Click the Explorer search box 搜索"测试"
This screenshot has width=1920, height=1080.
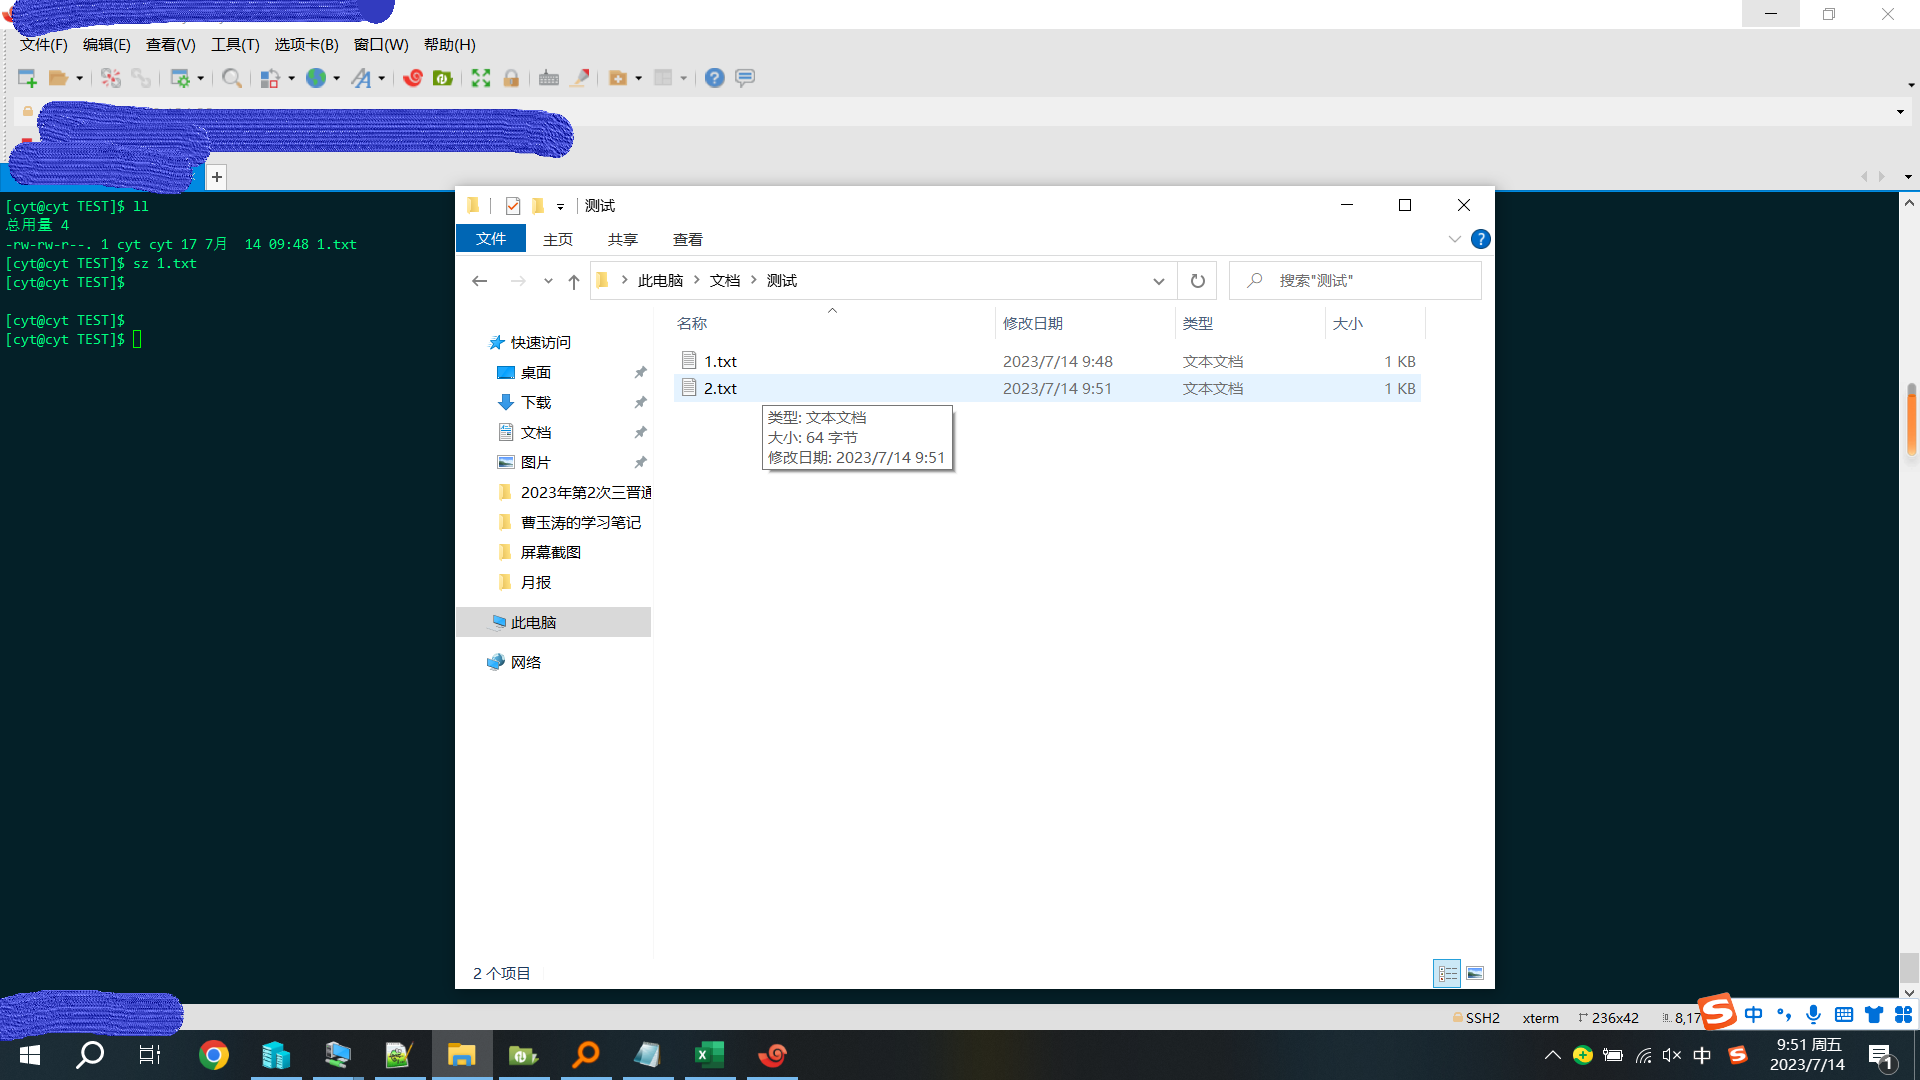[x=1355, y=281]
